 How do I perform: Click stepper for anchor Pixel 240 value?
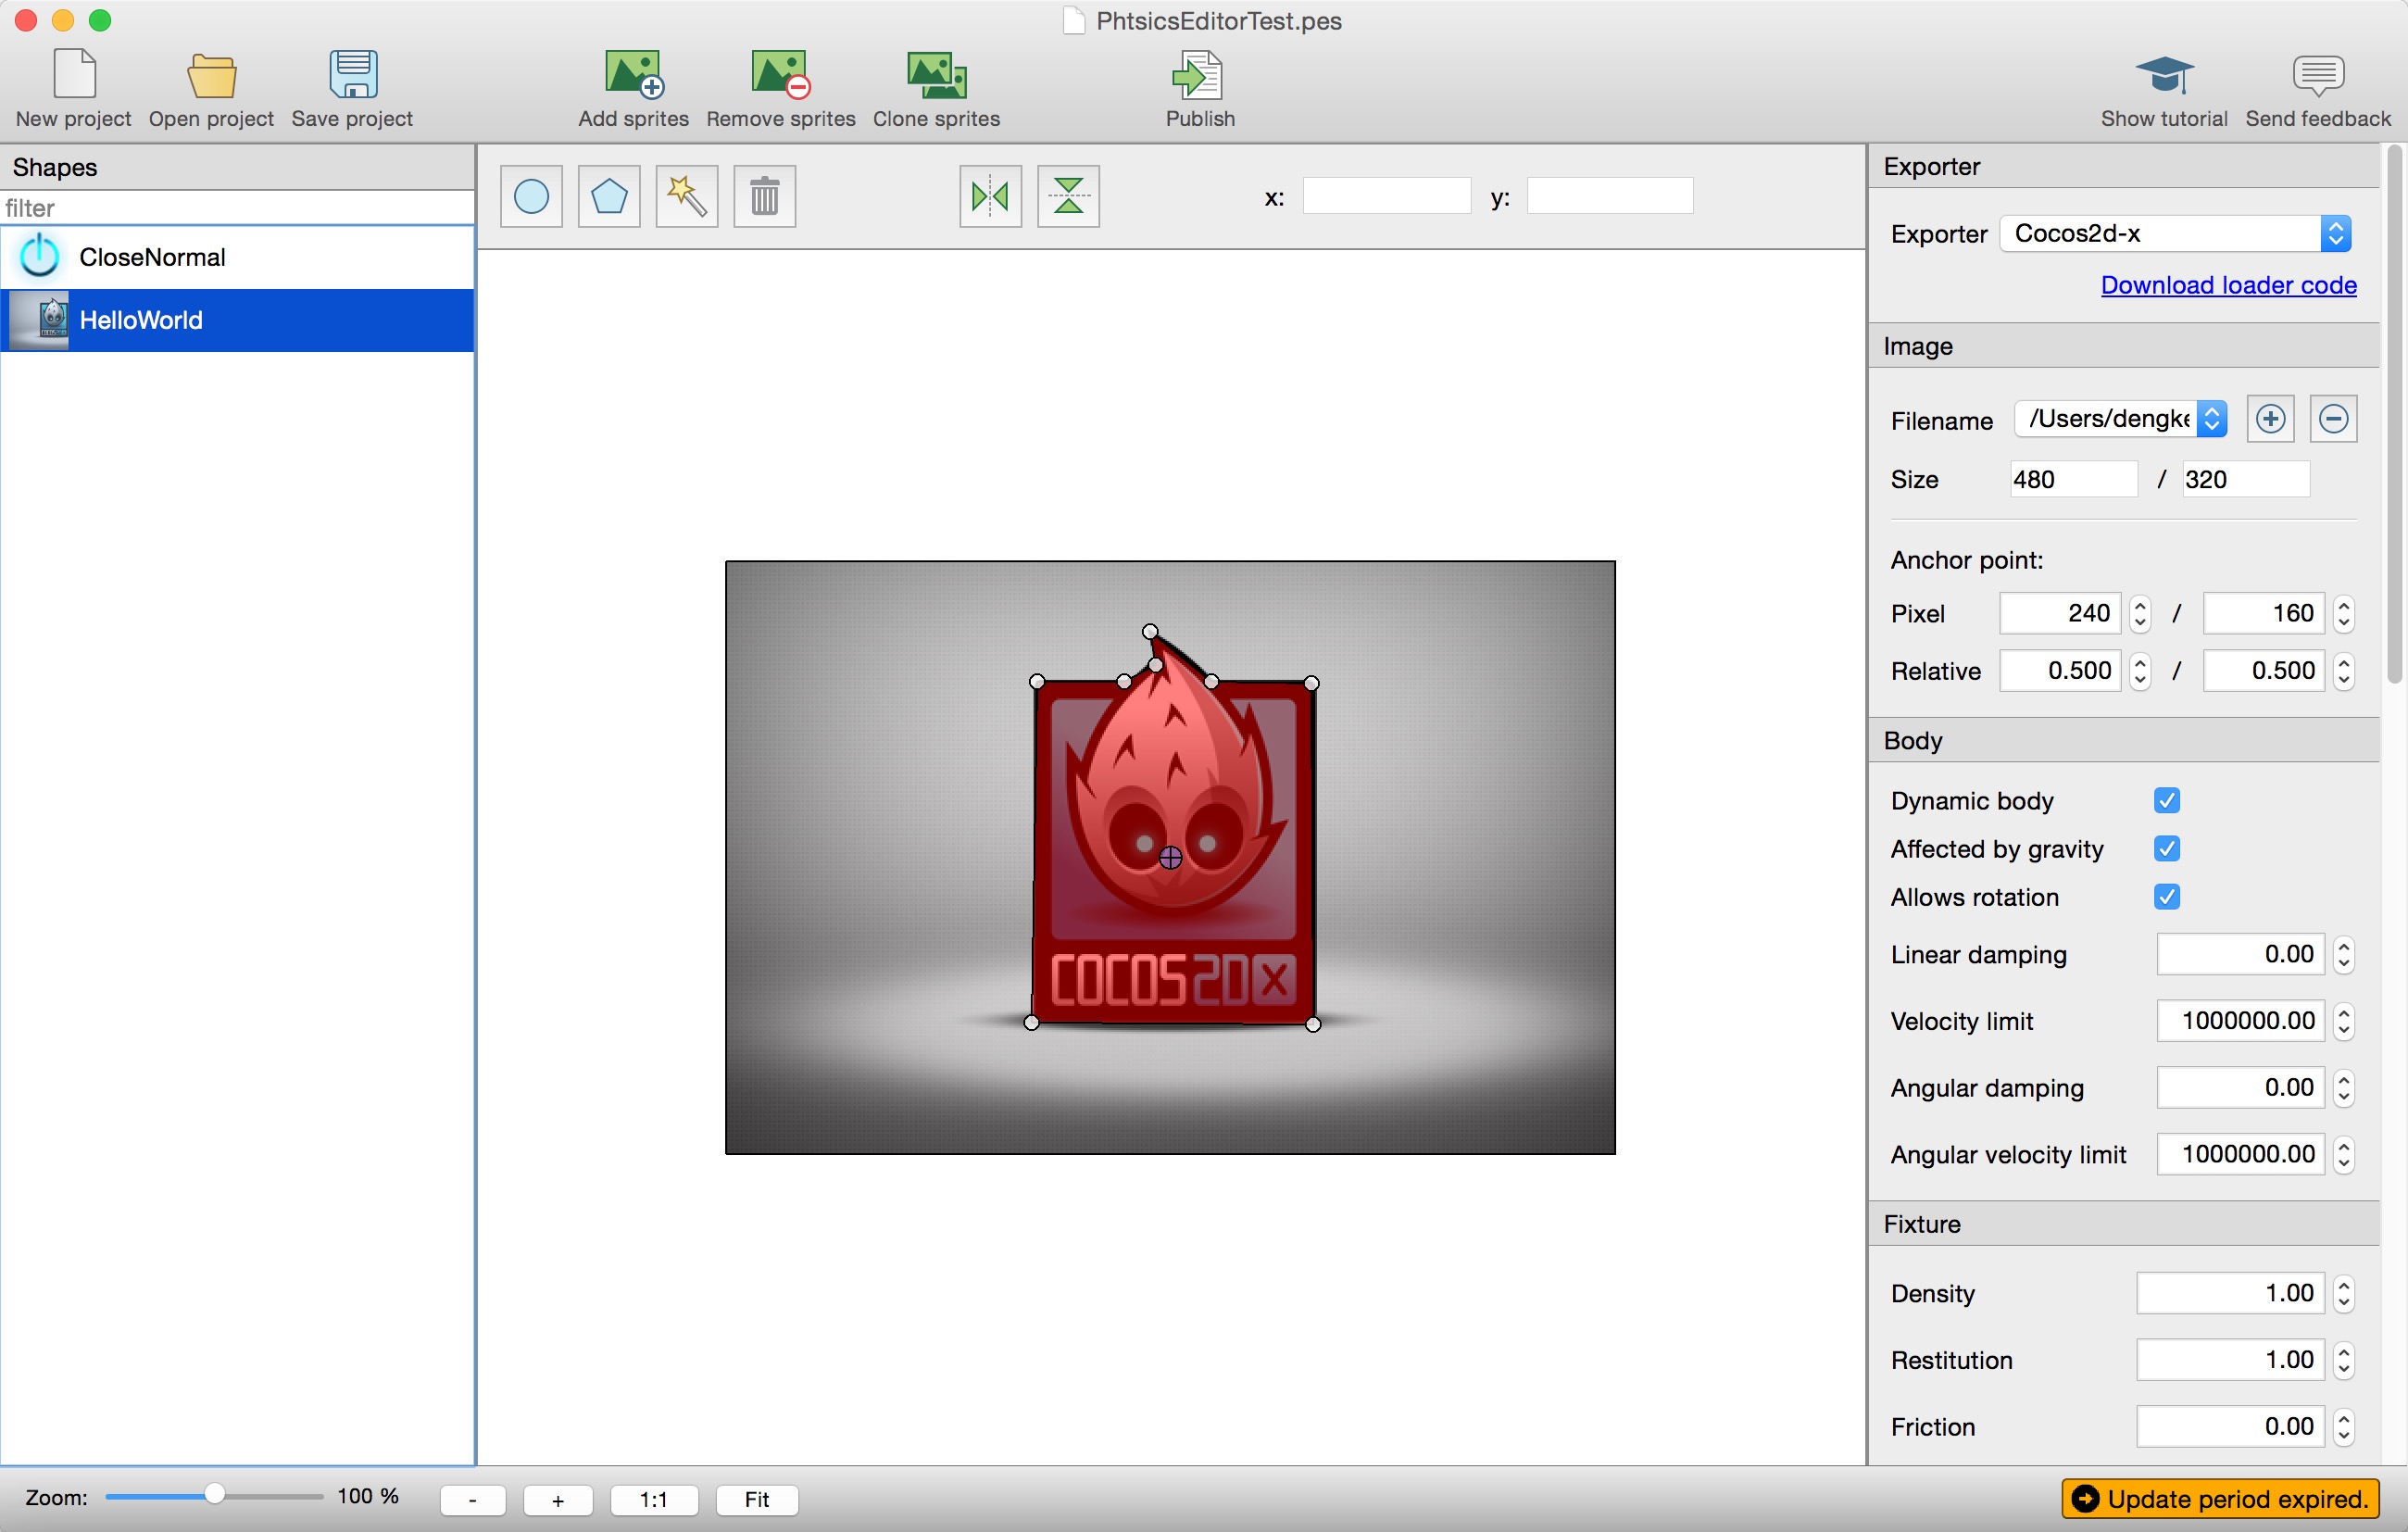click(2139, 614)
